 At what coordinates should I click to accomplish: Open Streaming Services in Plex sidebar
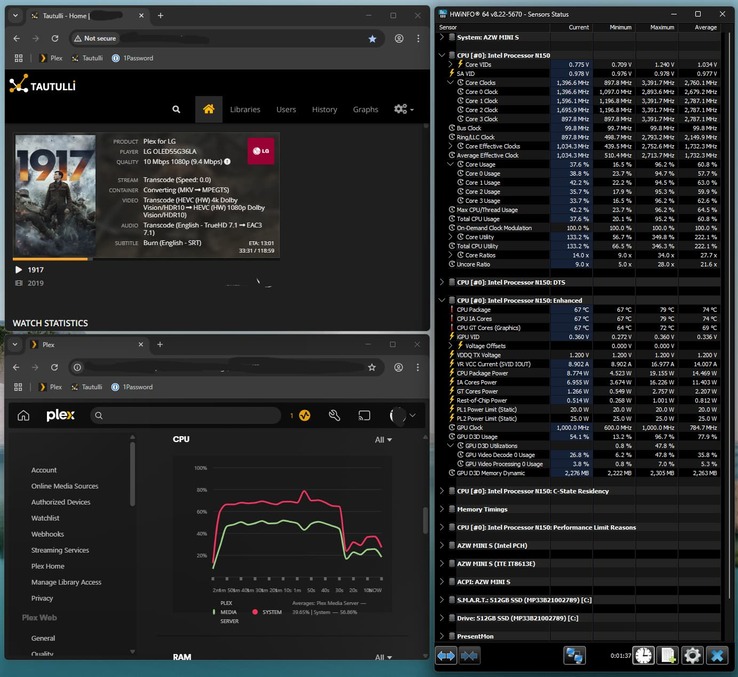tap(60, 550)
